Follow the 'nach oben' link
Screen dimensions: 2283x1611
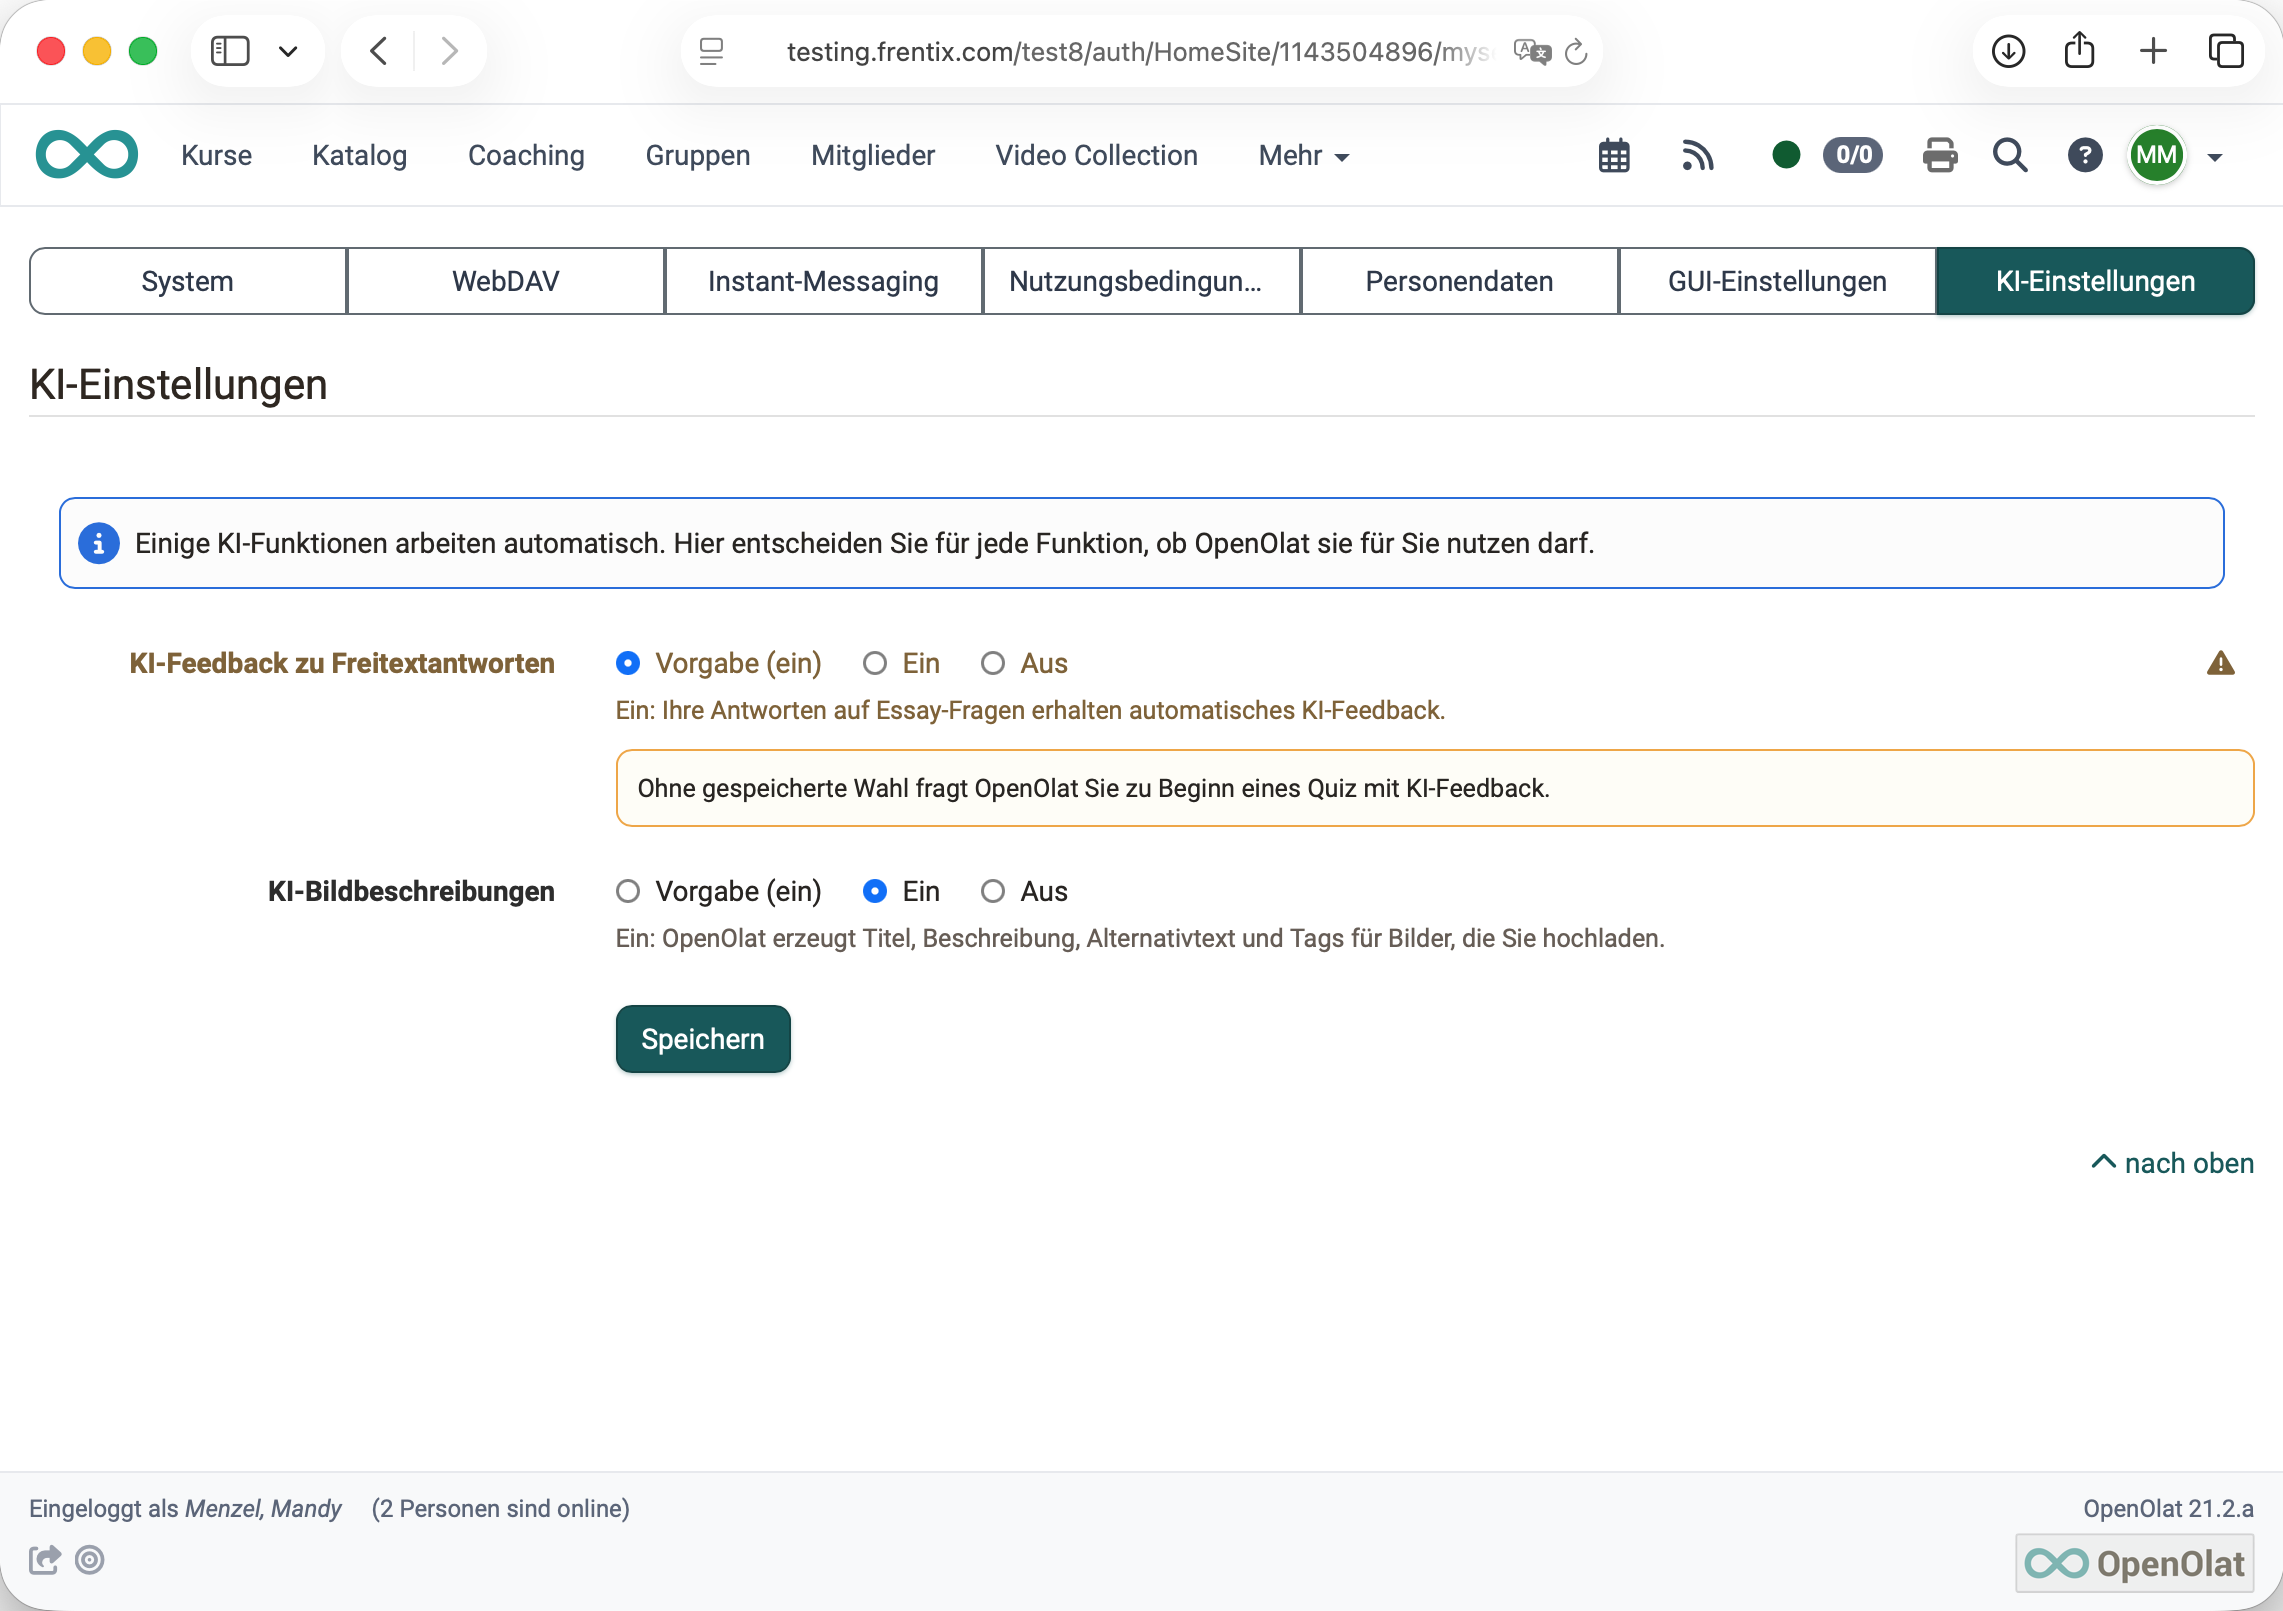coord(2172,1163)
